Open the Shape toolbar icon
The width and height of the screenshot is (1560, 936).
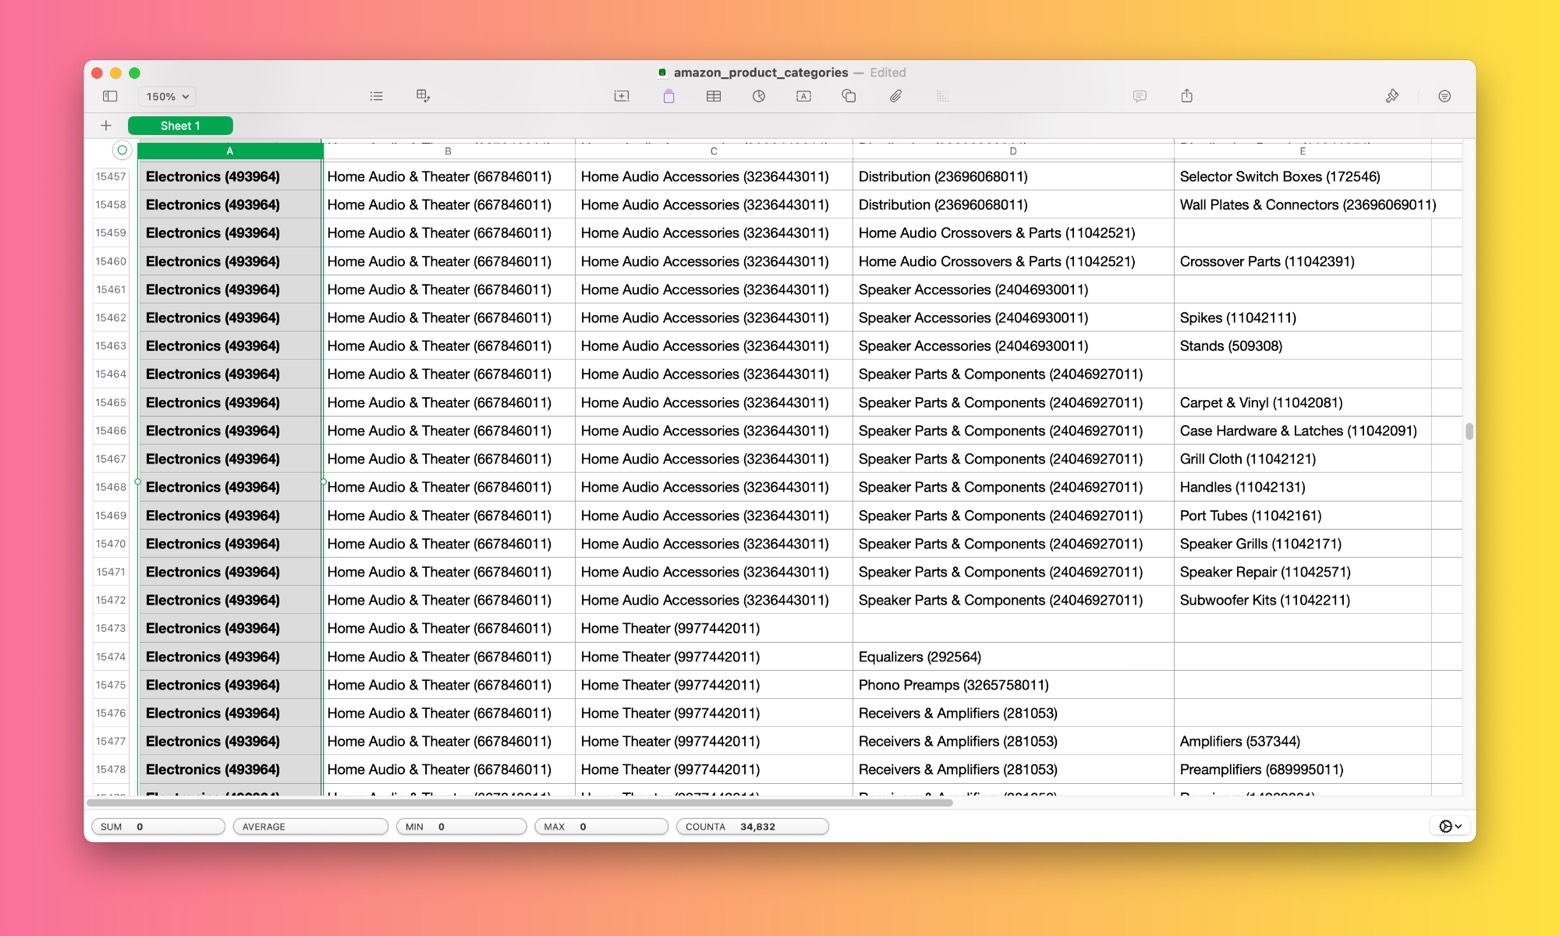(x=849, y=96)
